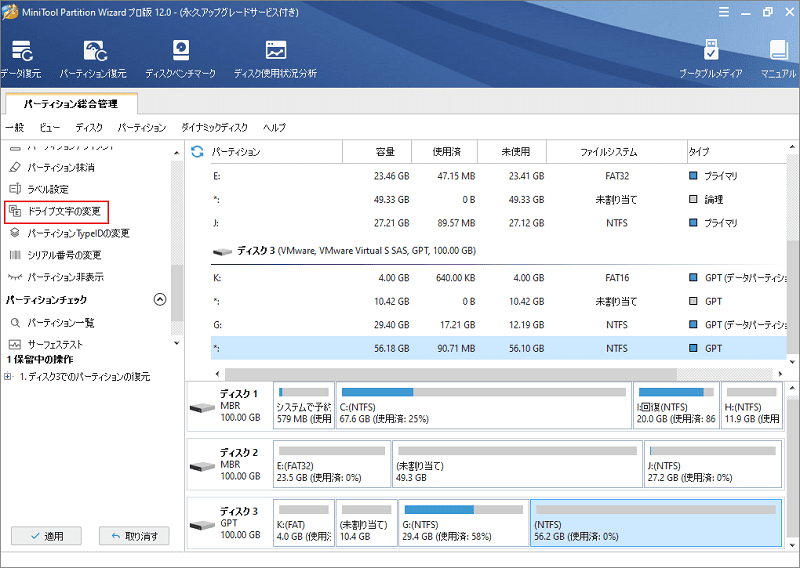The image size is (800, 568).
Task: Sort by タイプ column header
Action: click(x=736, y=152)
